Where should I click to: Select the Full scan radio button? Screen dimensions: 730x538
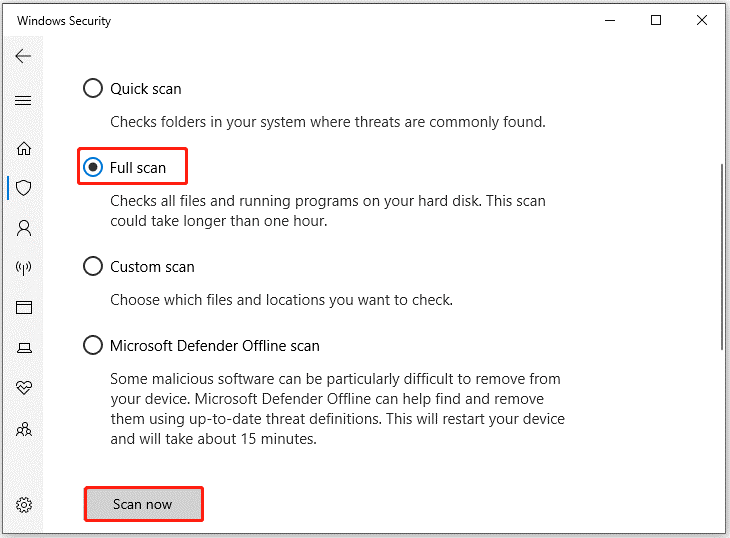click(93, 167)
